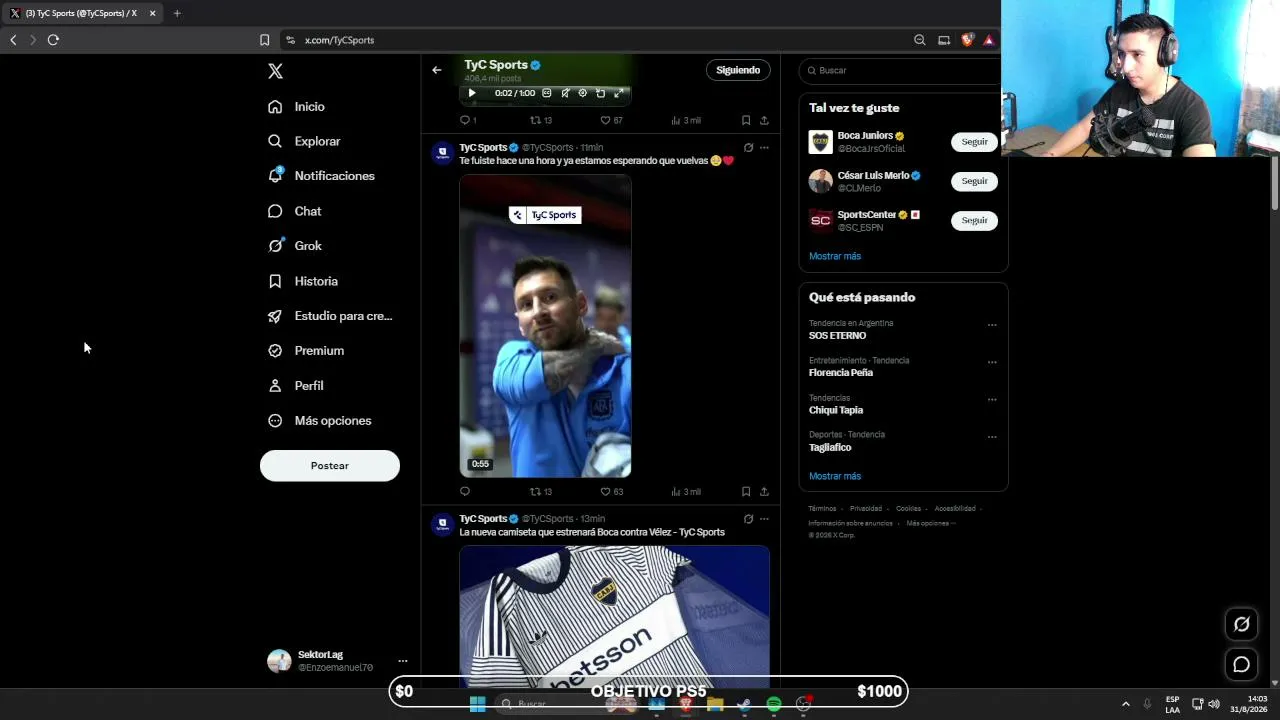Image resolution: width=1280 pixels, height=720 pixels.
Task: Open Steam from the Windows taskbar
Action: click(x=744, y=705)
